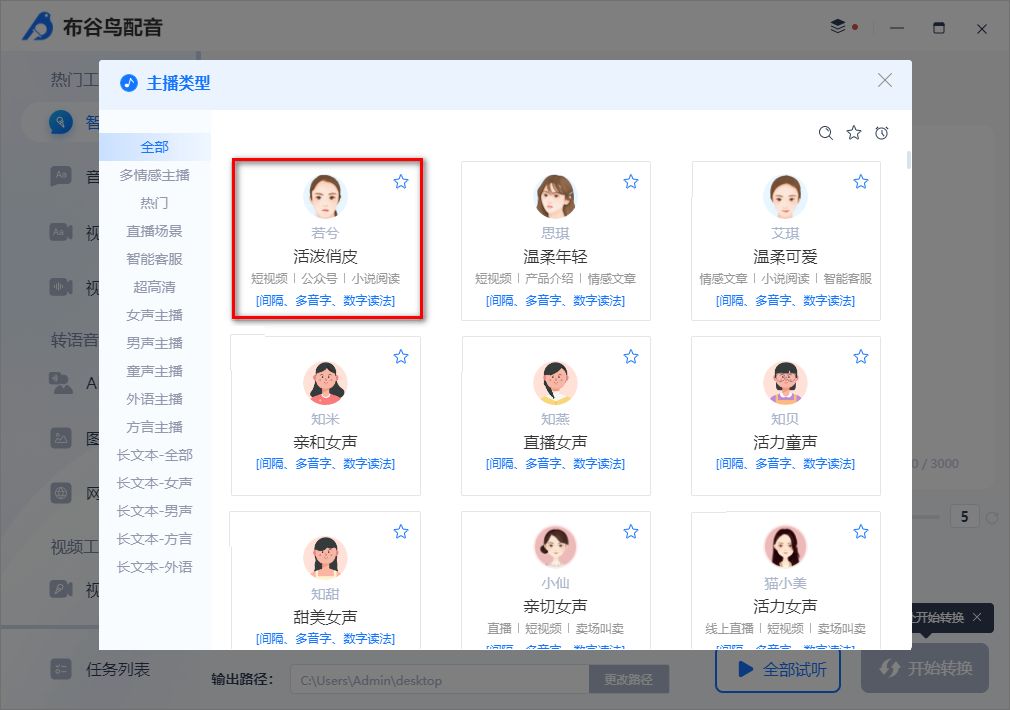This screenshot has height=710, width=1010.
Task: Favorite the 小仙 voice with its star
Action: 631,532
